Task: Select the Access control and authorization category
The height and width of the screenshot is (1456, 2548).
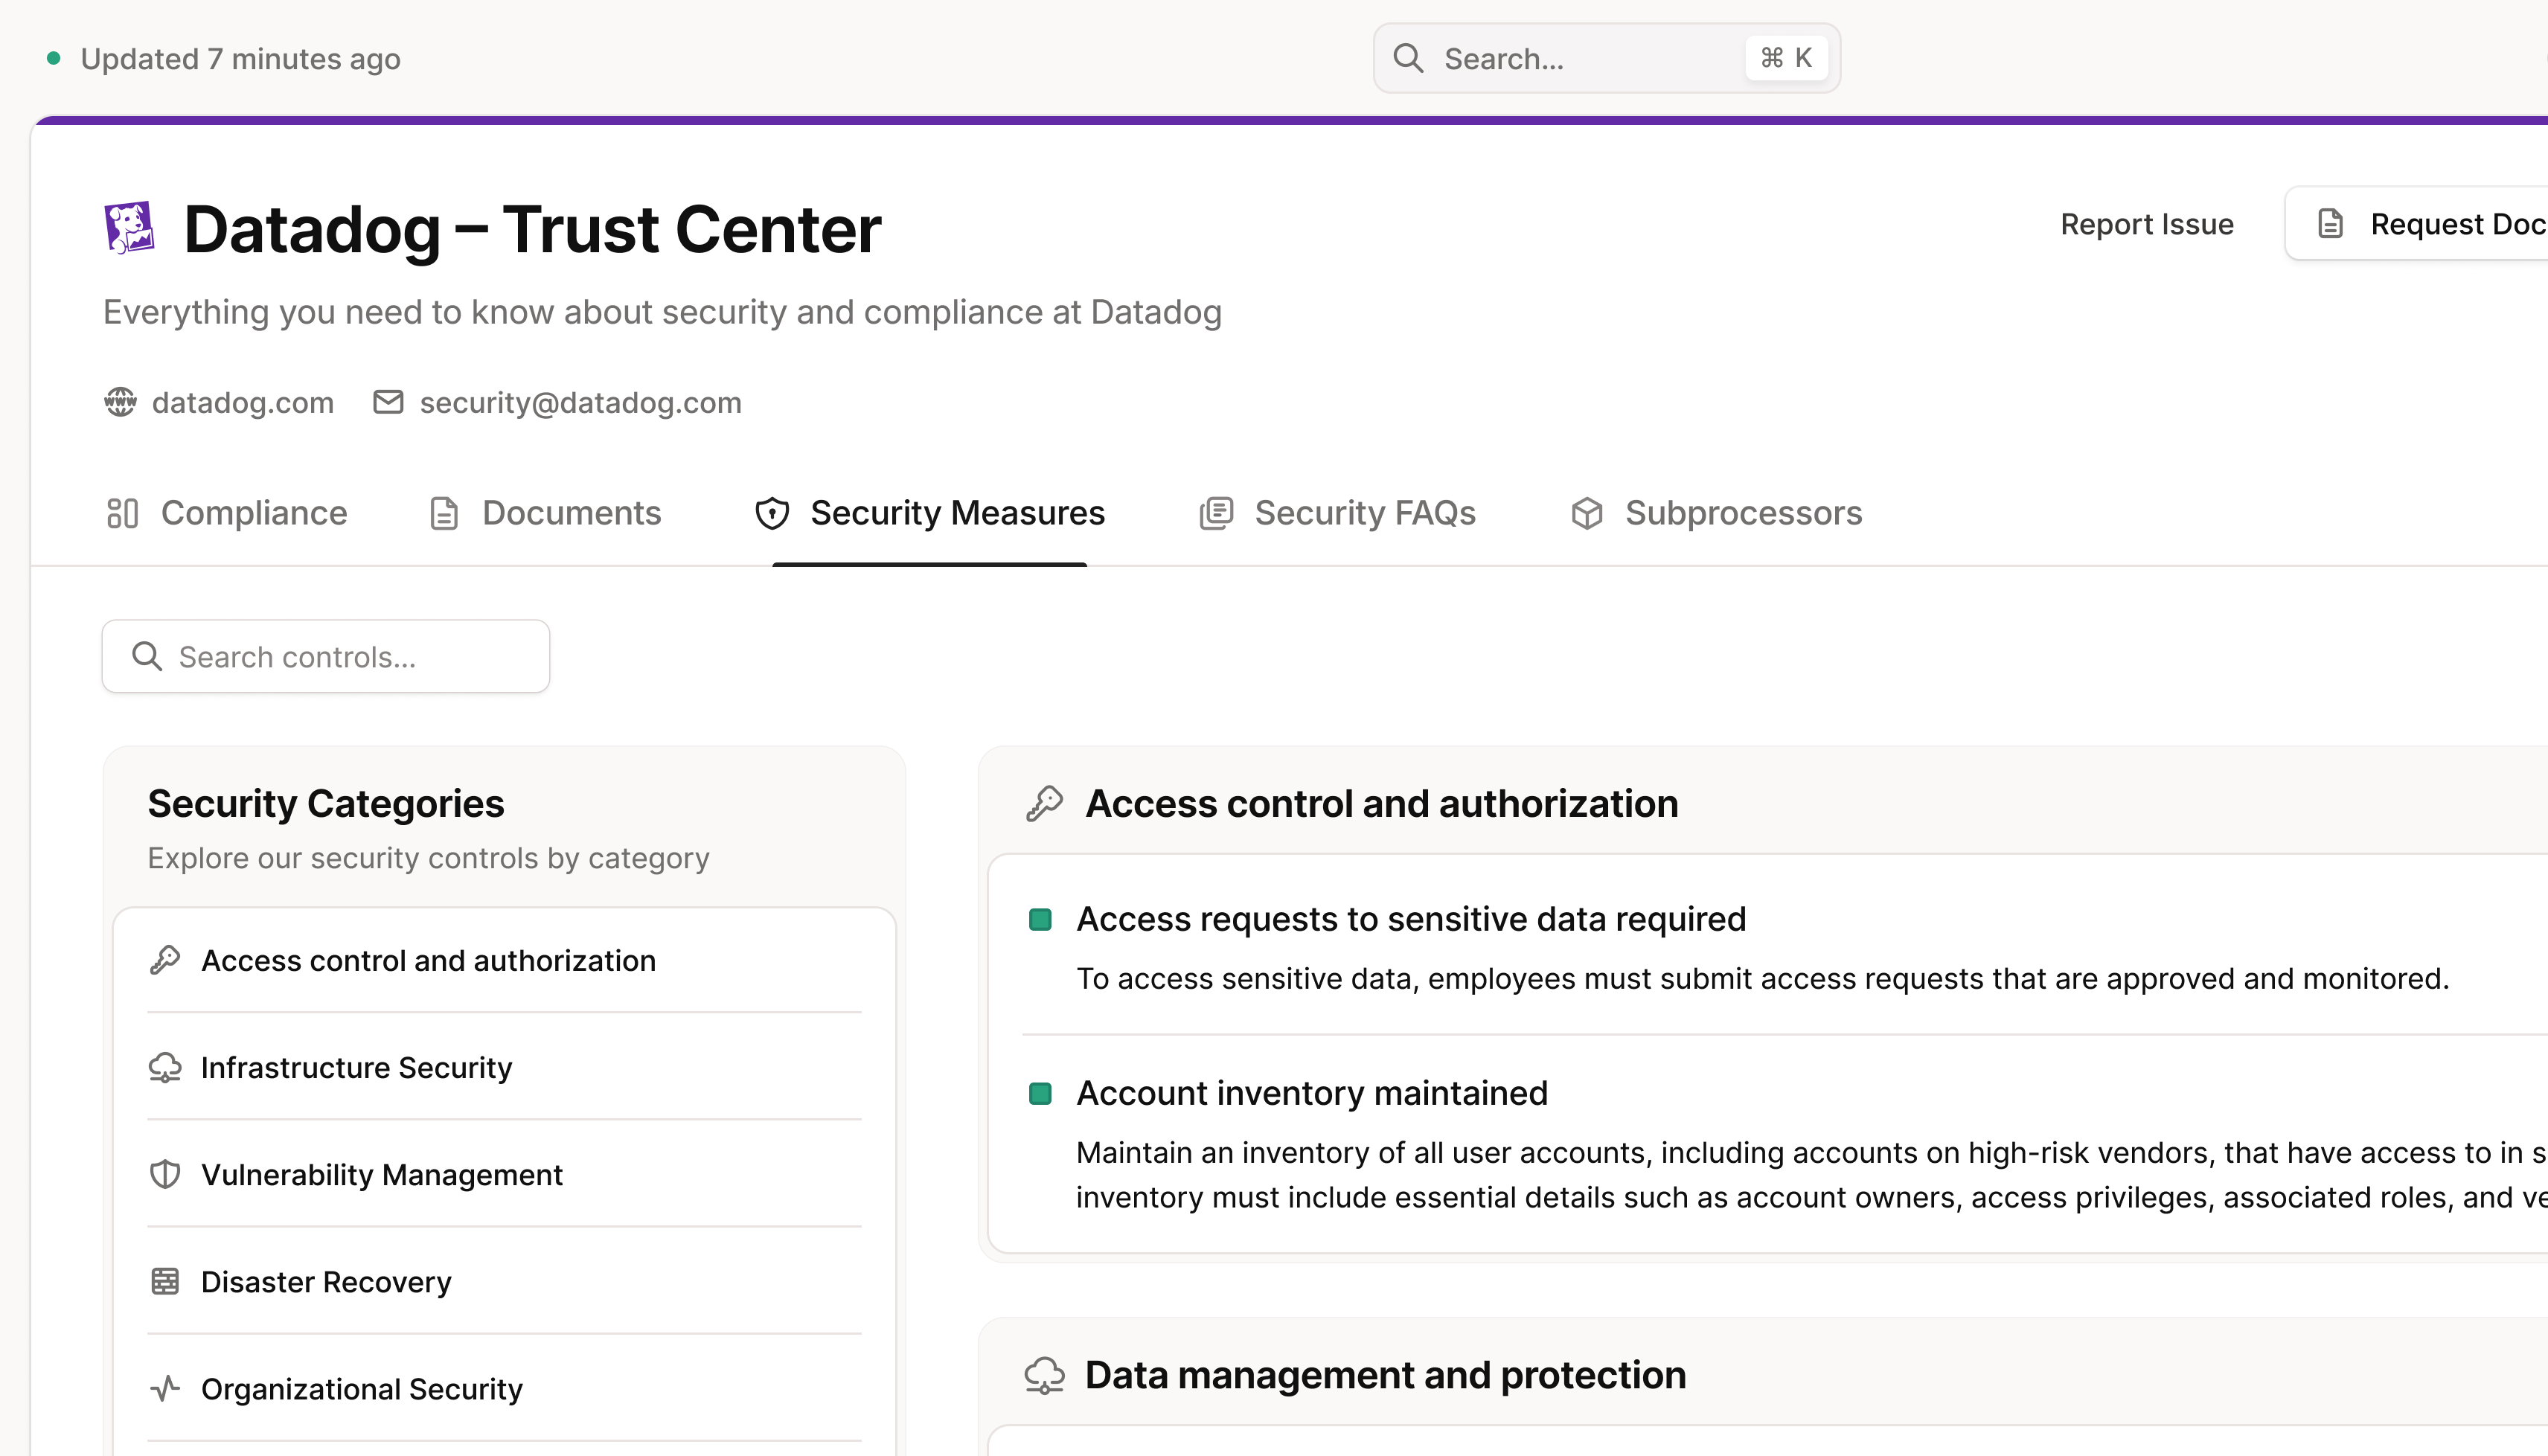Action: pos(428,960)
